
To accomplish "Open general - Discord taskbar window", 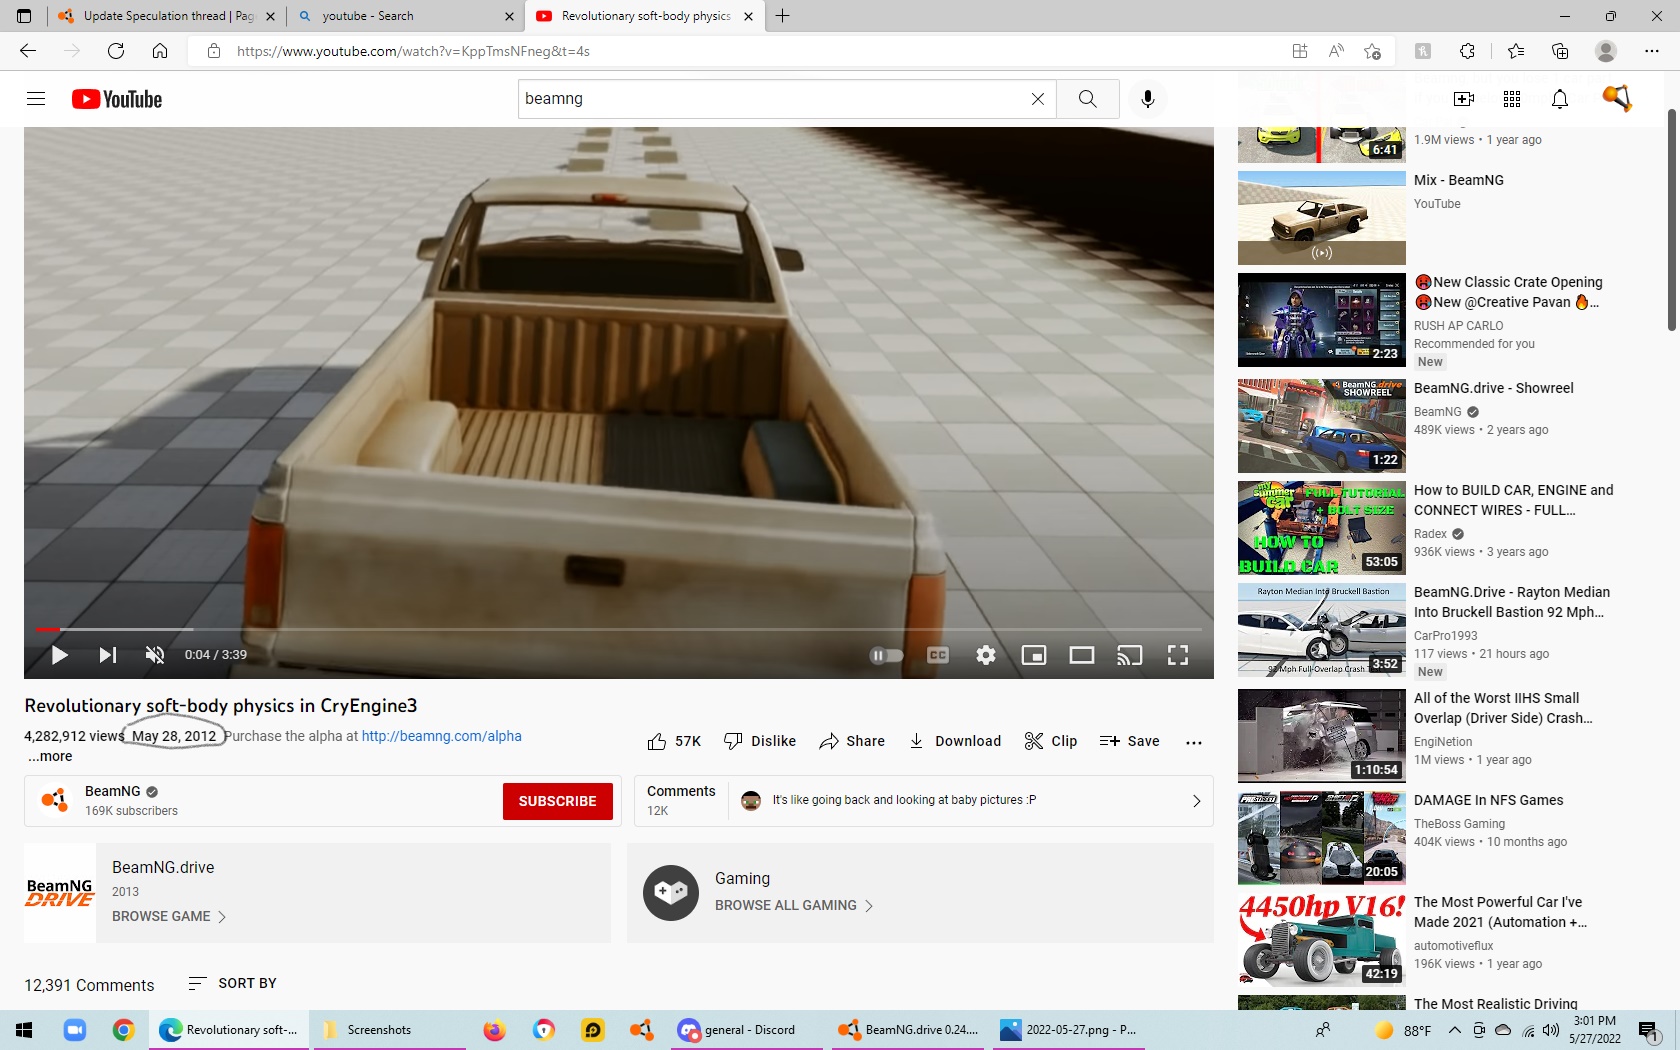I will [745, 1030].
